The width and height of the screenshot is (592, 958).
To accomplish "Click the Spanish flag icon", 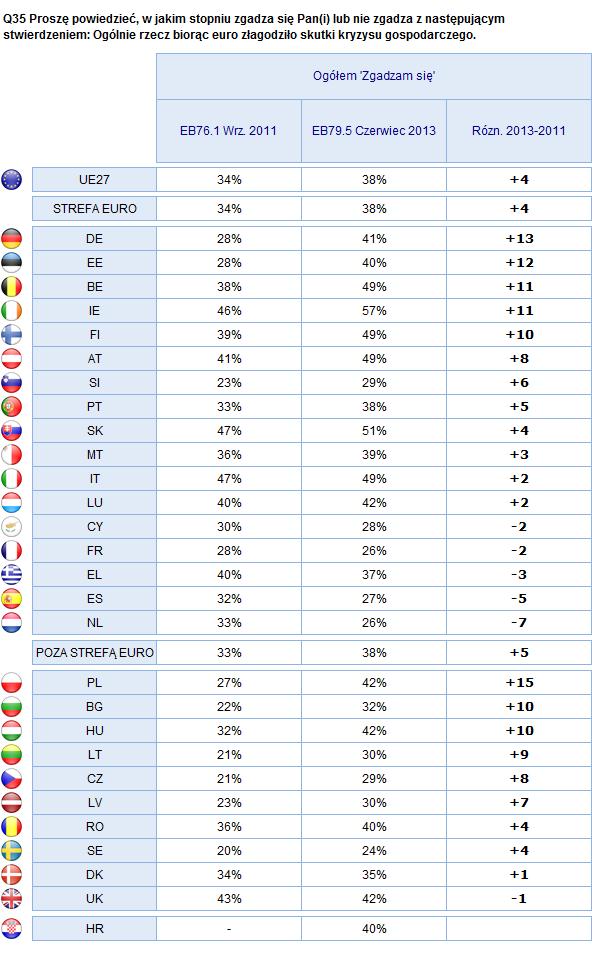I will point(11,599).
